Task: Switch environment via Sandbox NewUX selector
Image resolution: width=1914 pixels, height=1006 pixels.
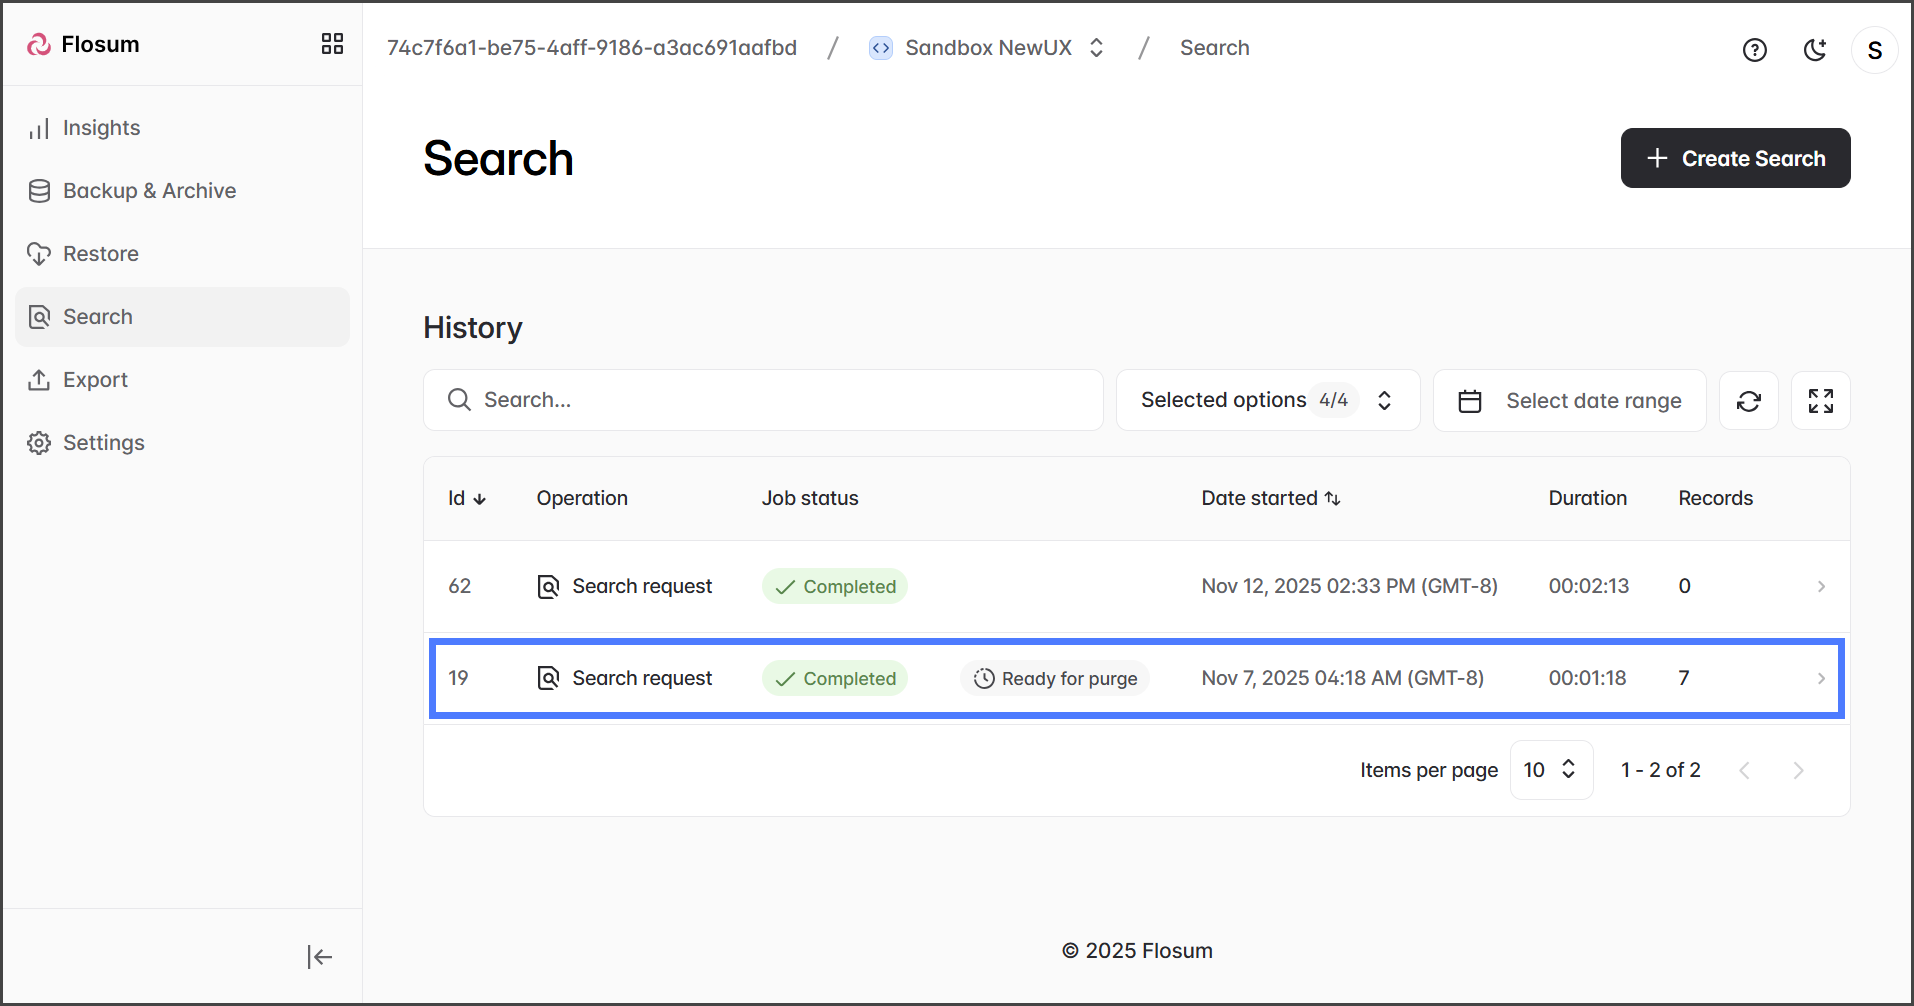Action: pos(987,48)
